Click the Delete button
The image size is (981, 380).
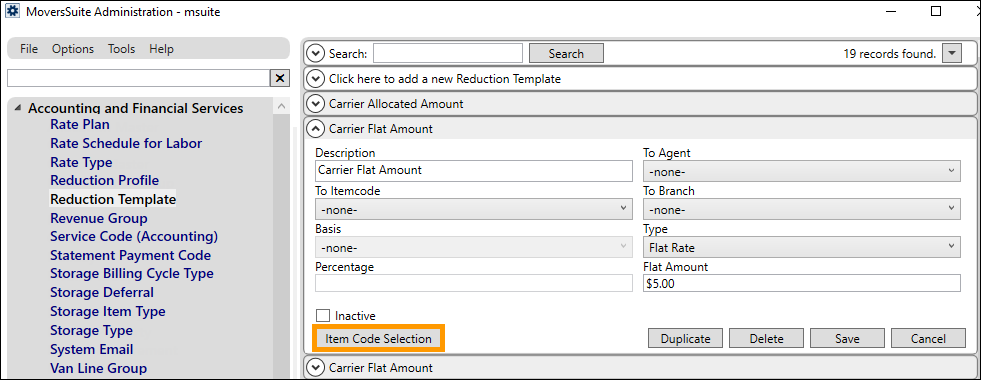click(x=766, y=339)
